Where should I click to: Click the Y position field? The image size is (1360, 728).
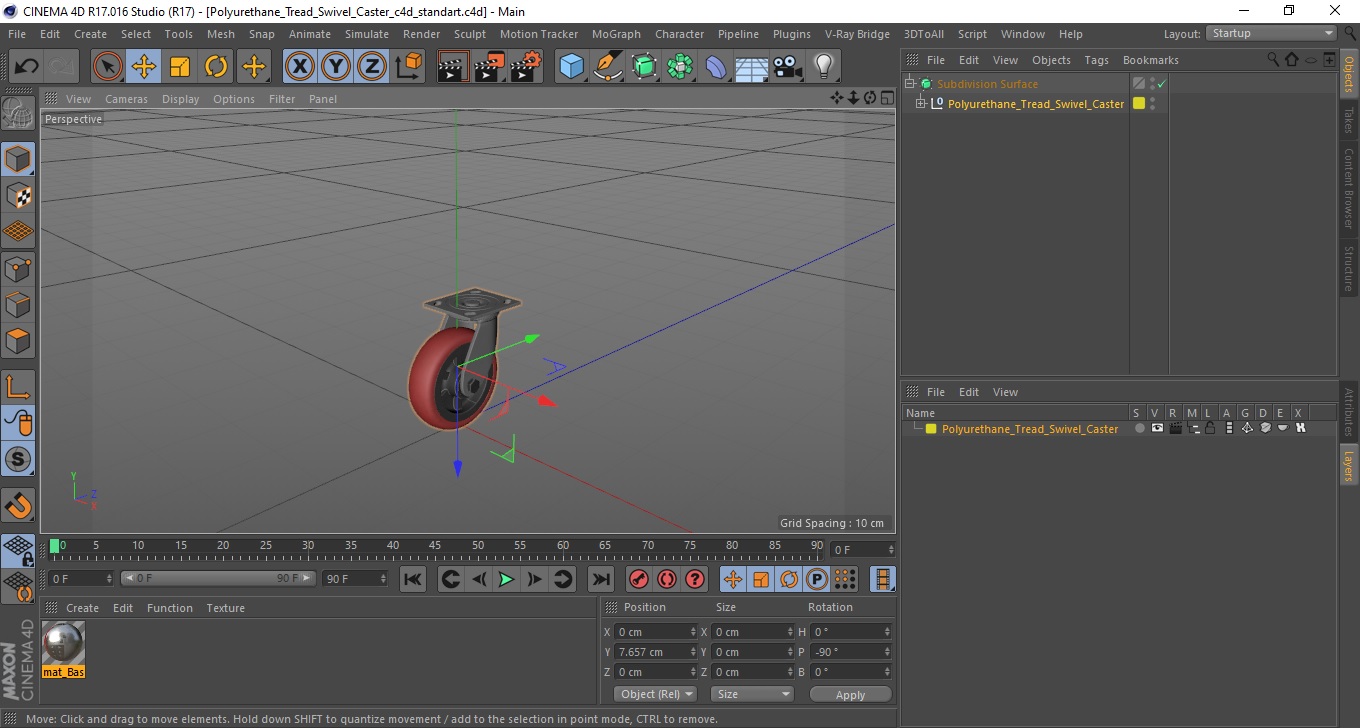[x=655, y=652]
